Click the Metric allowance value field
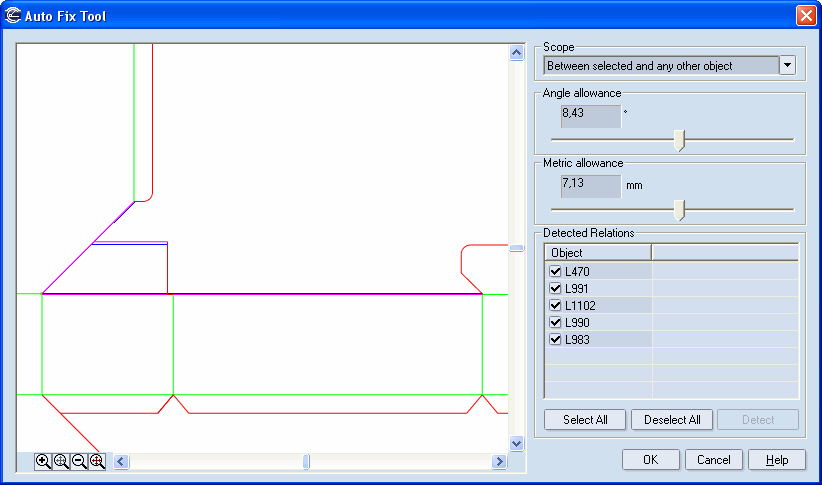Viewport: 822px width, 485px height. tap(591, 185)
